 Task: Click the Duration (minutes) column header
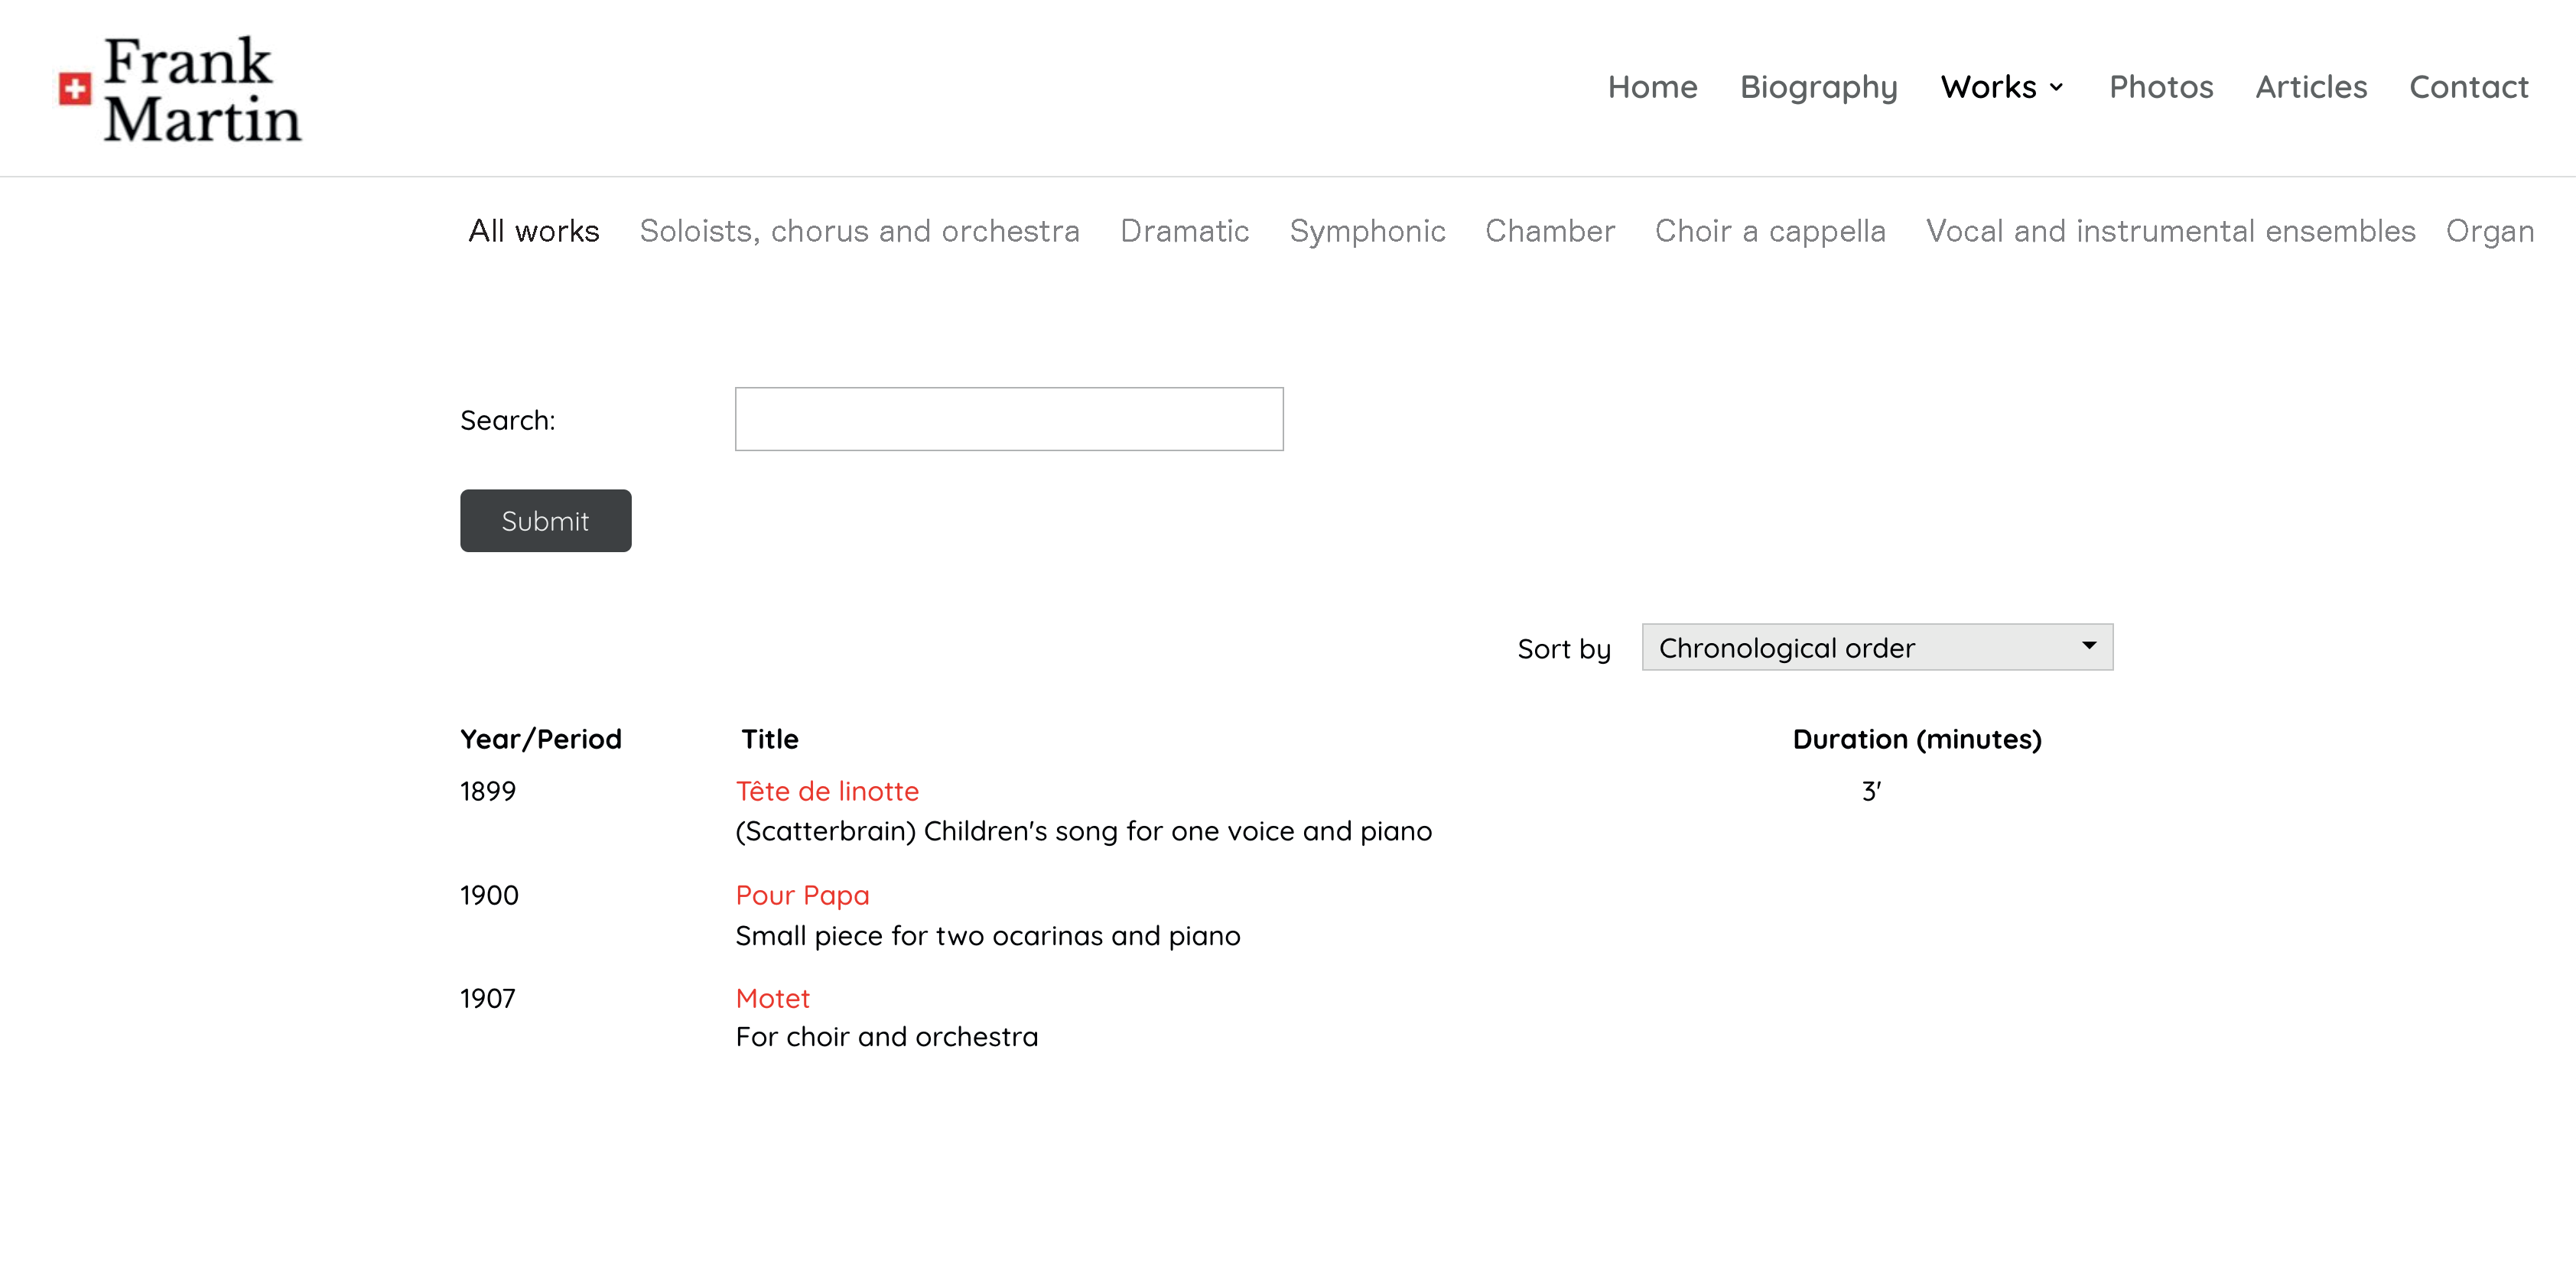point(1917,739)
